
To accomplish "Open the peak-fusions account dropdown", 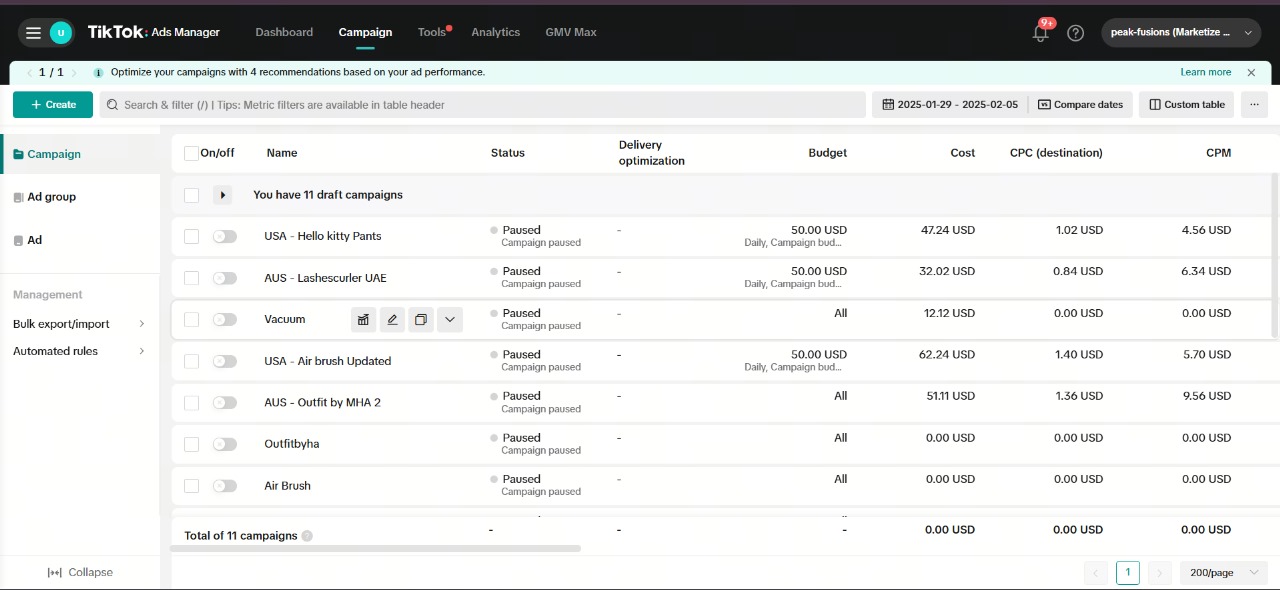I will (x=1180, y=33).
